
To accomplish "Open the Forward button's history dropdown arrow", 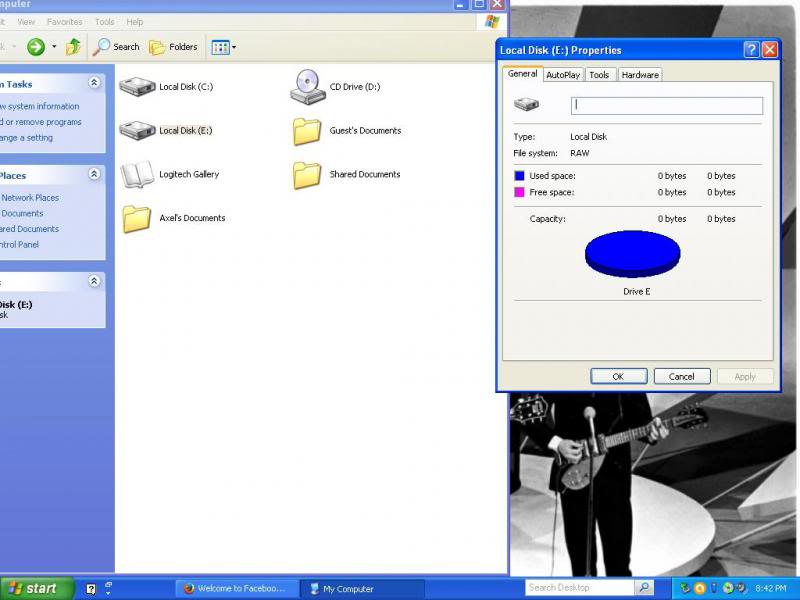I will [54, 47].
